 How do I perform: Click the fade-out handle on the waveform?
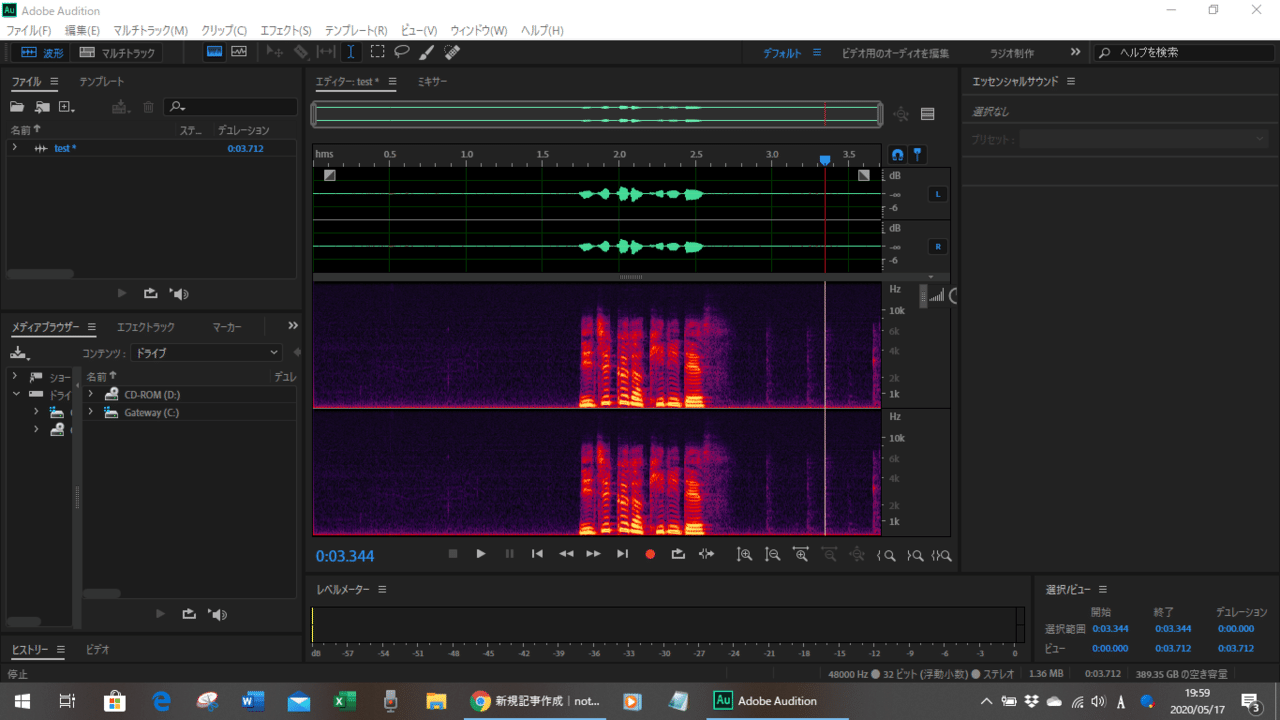point(864,175)
